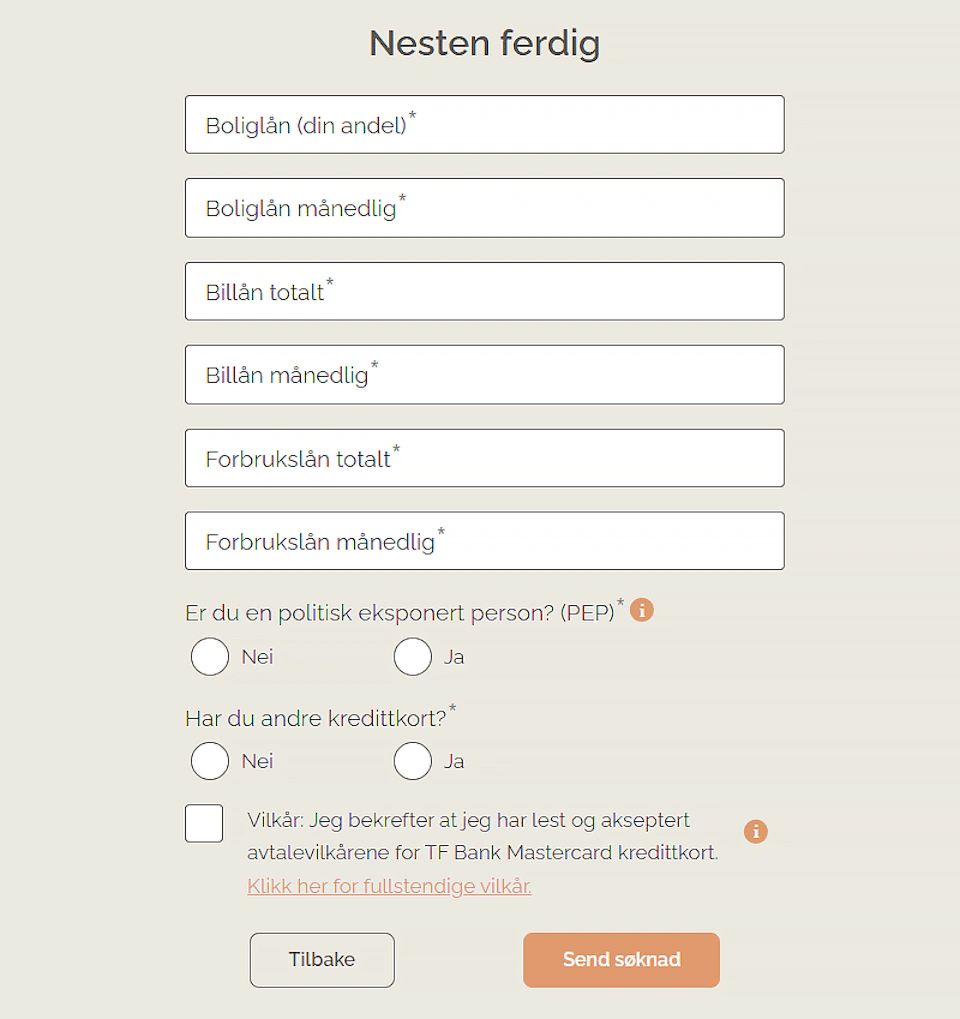Focus the Boliglån (din andel) field
960x1019 pixels.
tap(484, 125)
